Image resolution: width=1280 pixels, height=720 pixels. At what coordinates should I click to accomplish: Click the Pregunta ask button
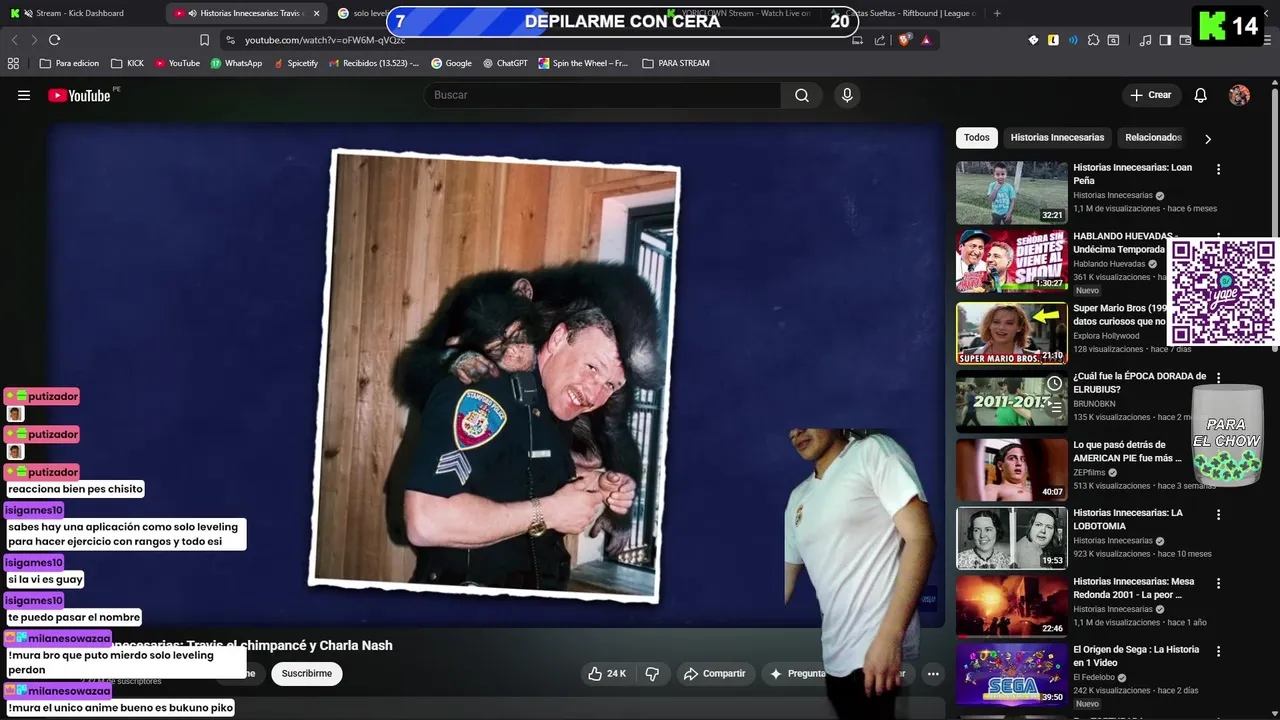800,674
